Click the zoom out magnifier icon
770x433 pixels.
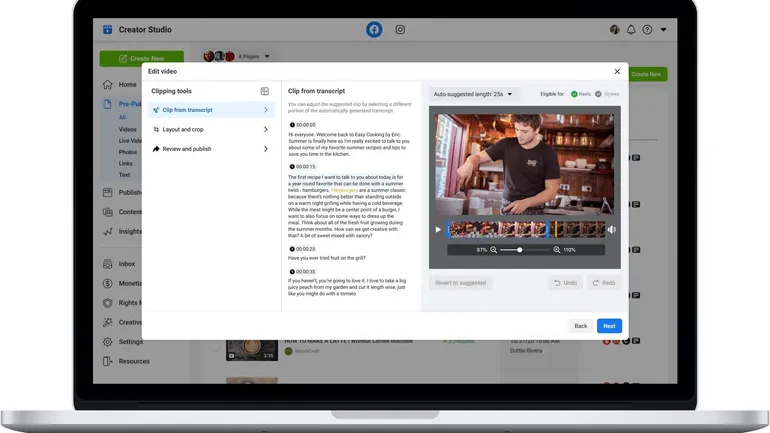[x=494, y=250]
